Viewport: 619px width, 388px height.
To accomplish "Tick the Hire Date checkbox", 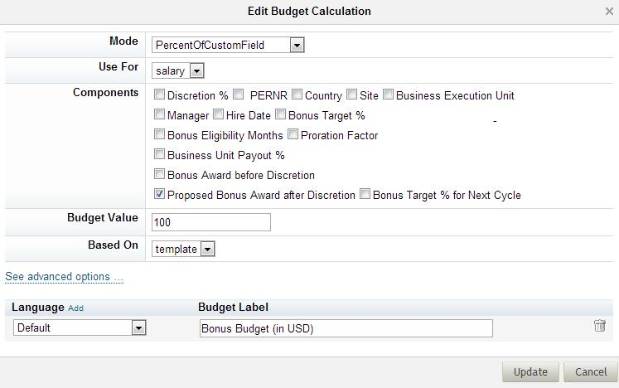I will point(218,114).
